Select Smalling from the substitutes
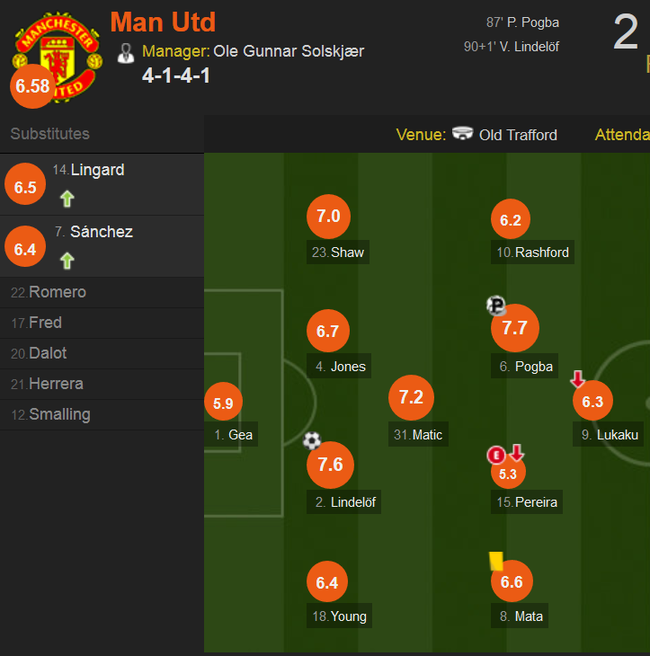 (x=102, y=415)
